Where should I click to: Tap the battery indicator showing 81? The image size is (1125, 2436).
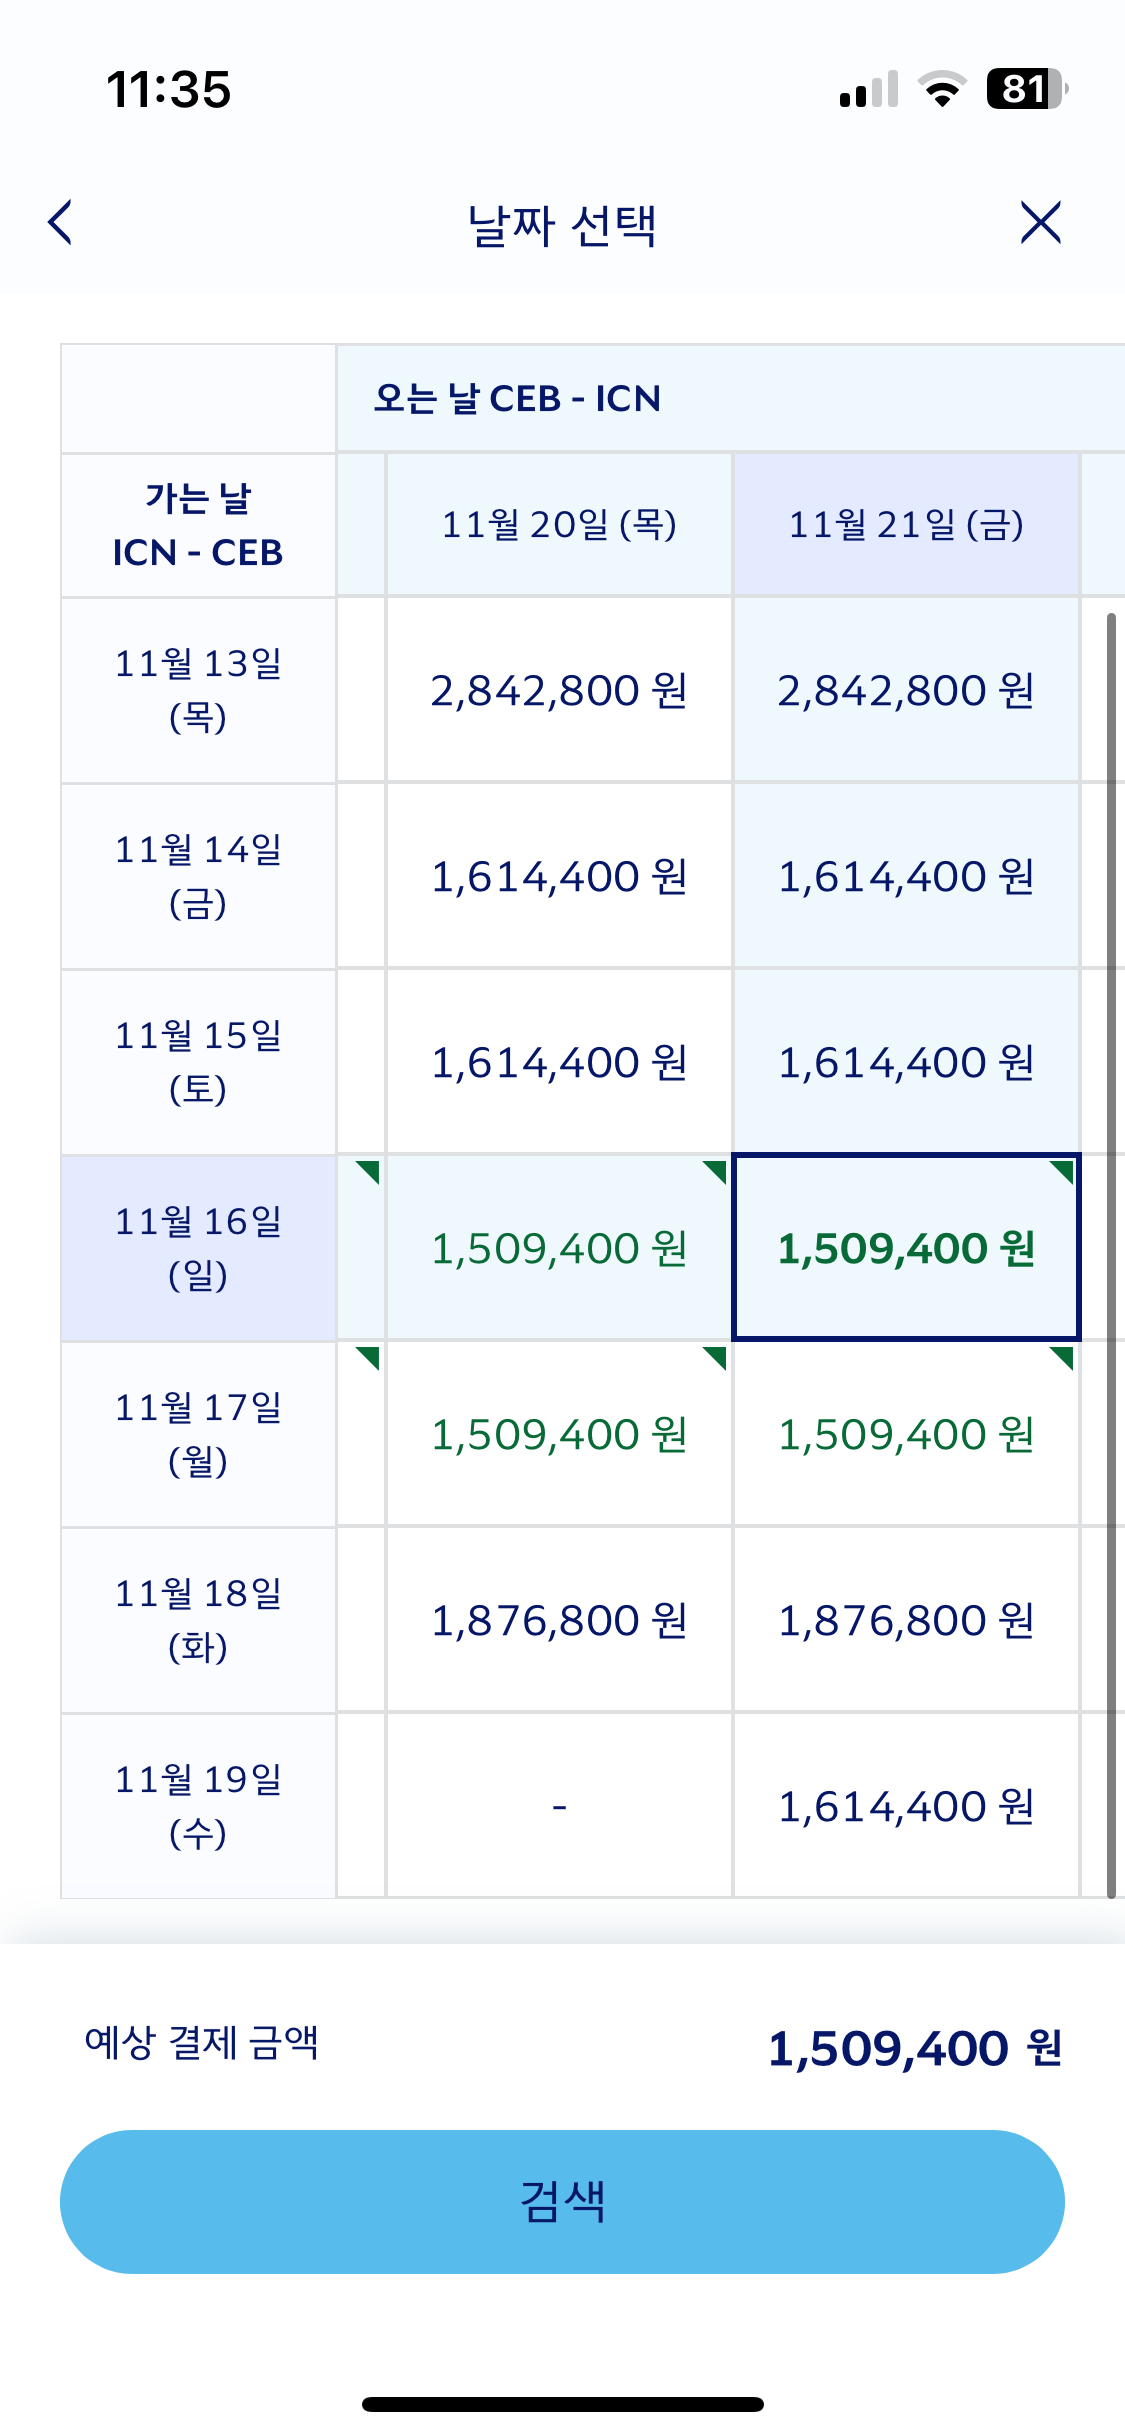pos(1026,89)
